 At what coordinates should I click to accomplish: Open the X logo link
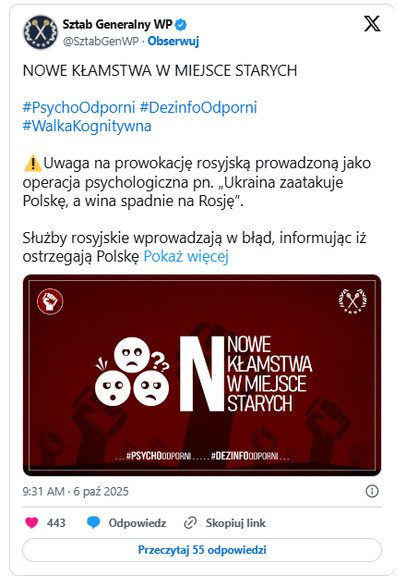click(x=372, y=24)
